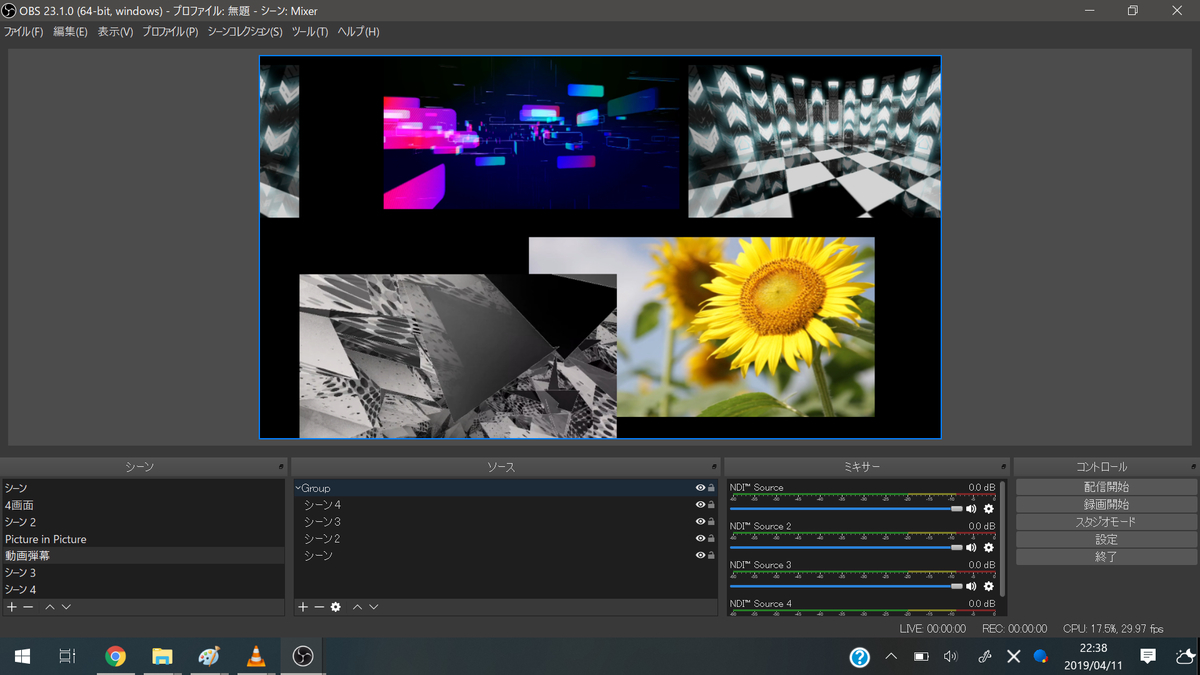The image size is (1200, 675).
Task: Open NDI Source audio settings gear
Action: point(989,509)
